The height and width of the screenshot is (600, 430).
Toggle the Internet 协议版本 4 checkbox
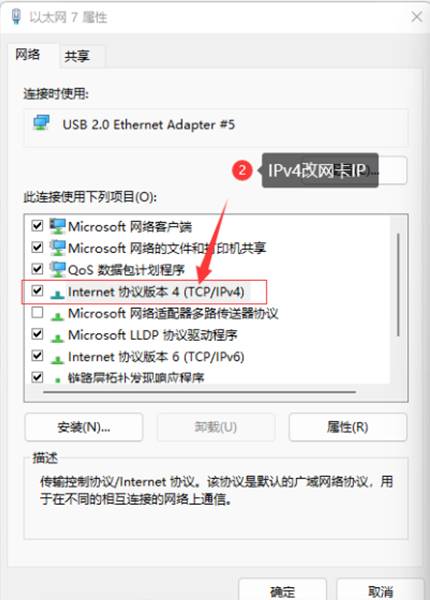(37, 290)
